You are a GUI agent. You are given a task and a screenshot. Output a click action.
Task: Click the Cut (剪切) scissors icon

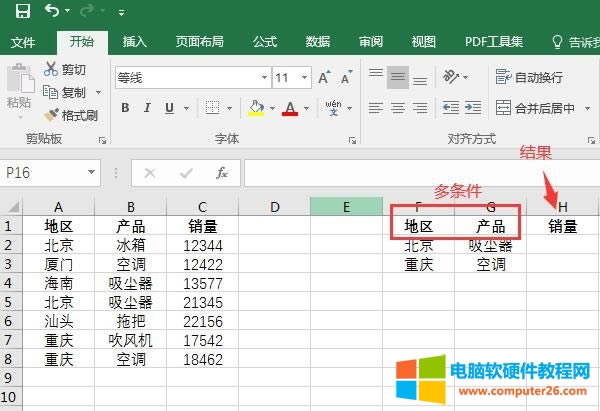51,69
